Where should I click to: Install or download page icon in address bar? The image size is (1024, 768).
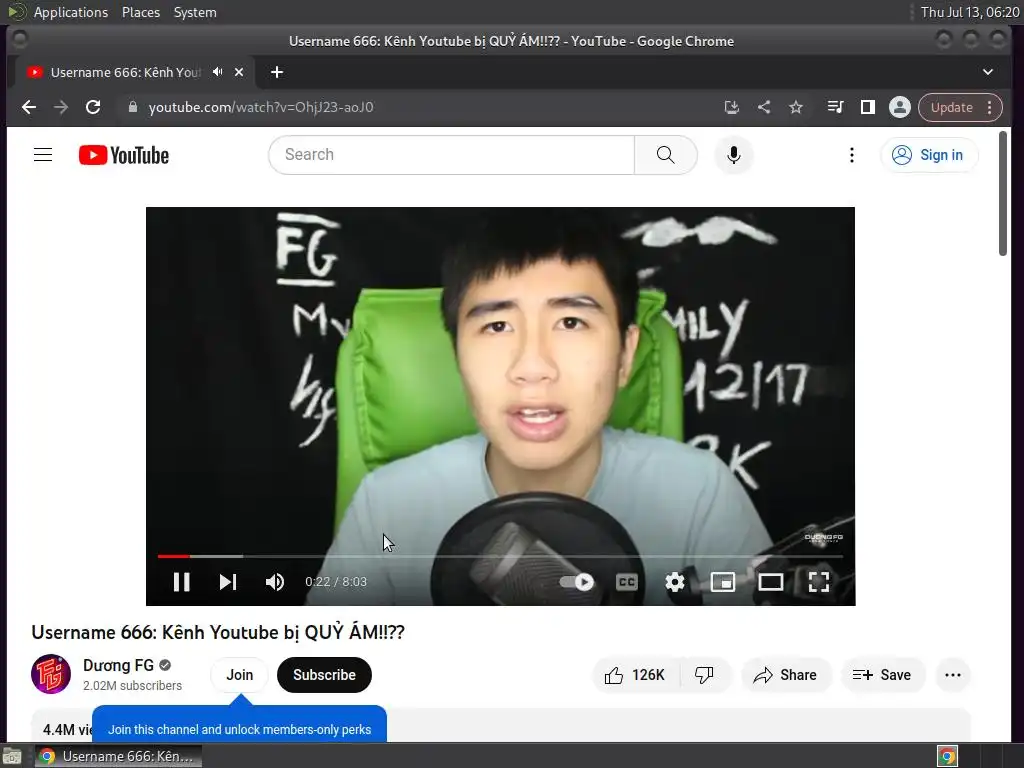coord(731,107)
